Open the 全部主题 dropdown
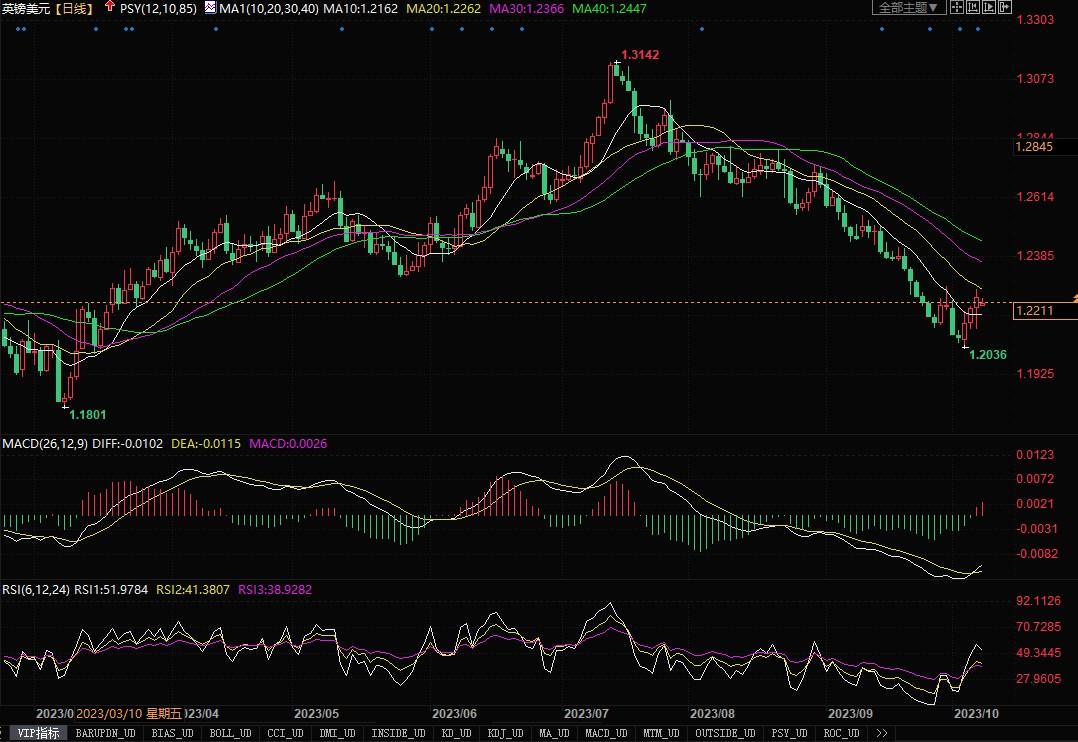The height and width of the screenshot is (742, 1078). click(908, 8)
